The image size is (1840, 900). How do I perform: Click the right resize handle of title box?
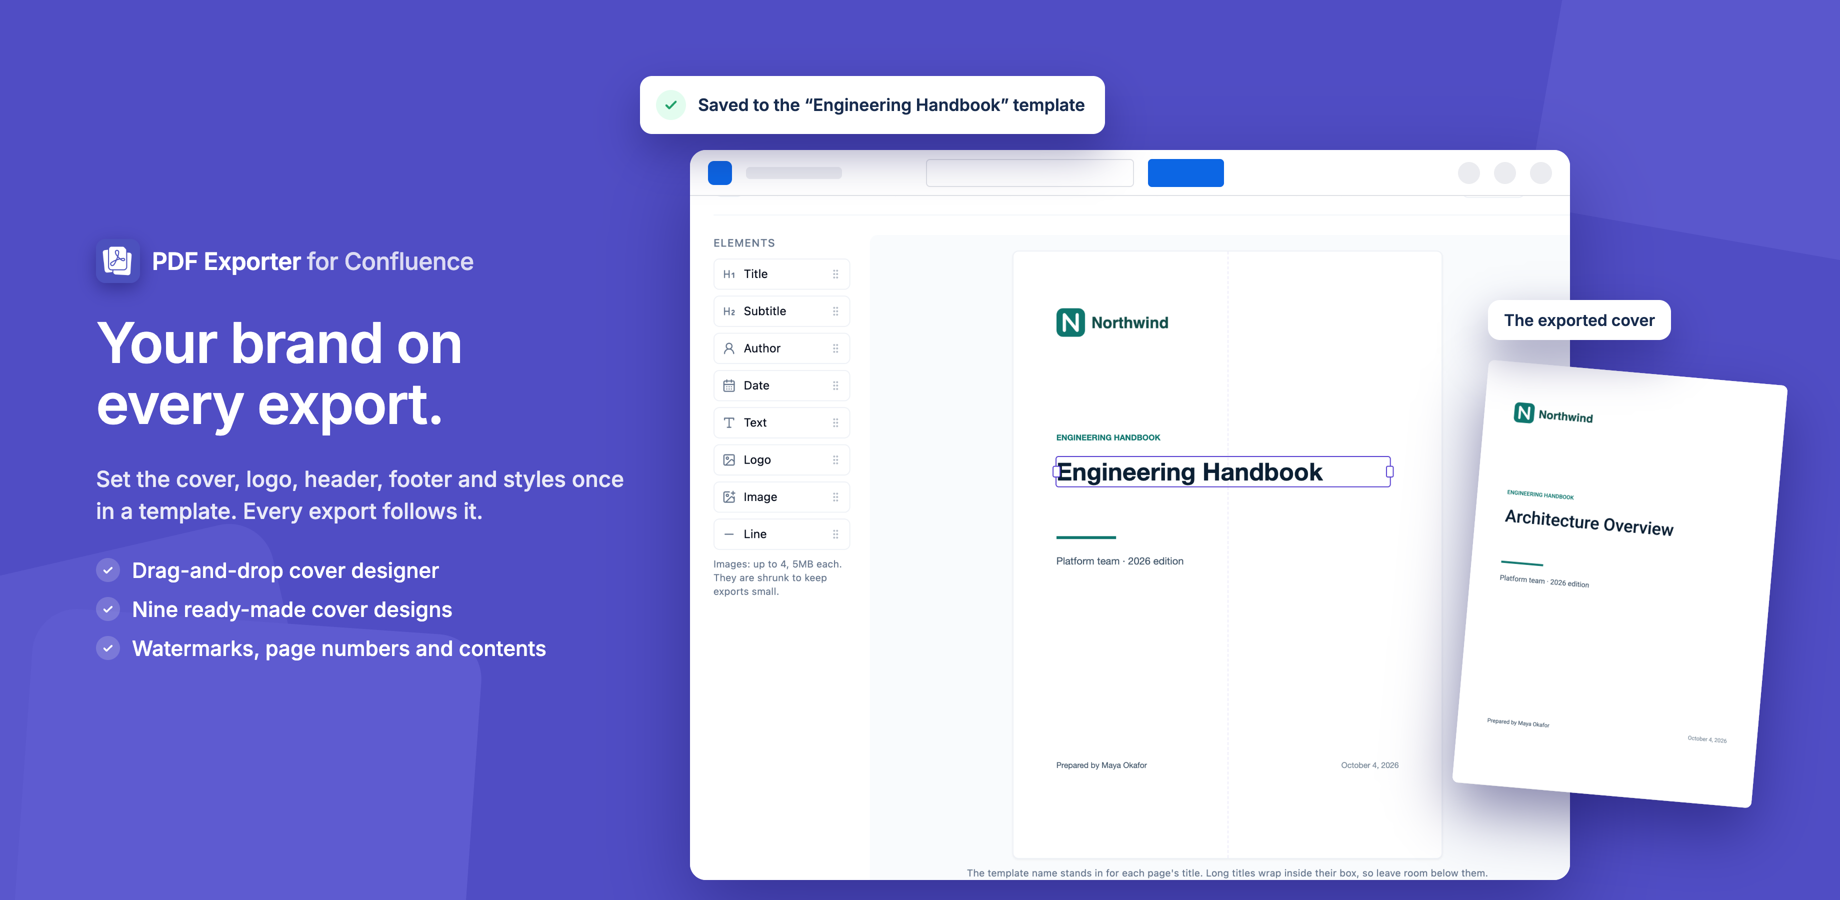1390,472
